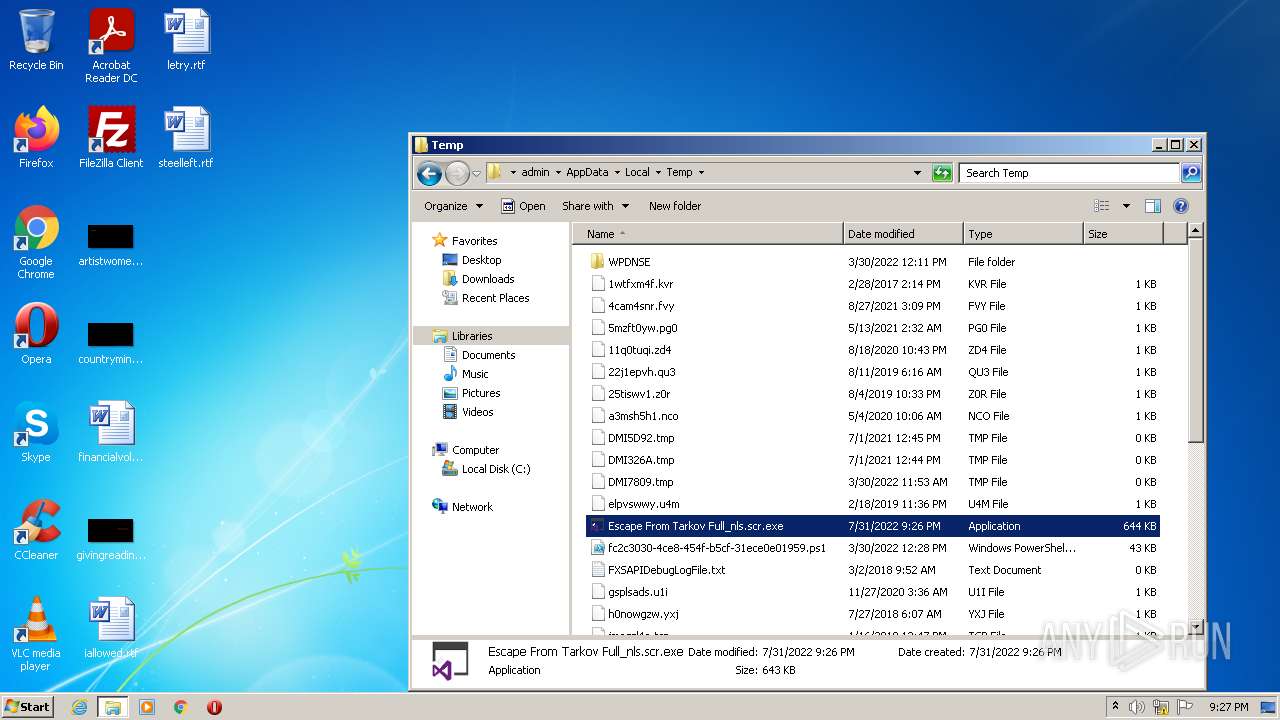
Task: Select the financialvol... document on desktop
Action: (111, 432)
